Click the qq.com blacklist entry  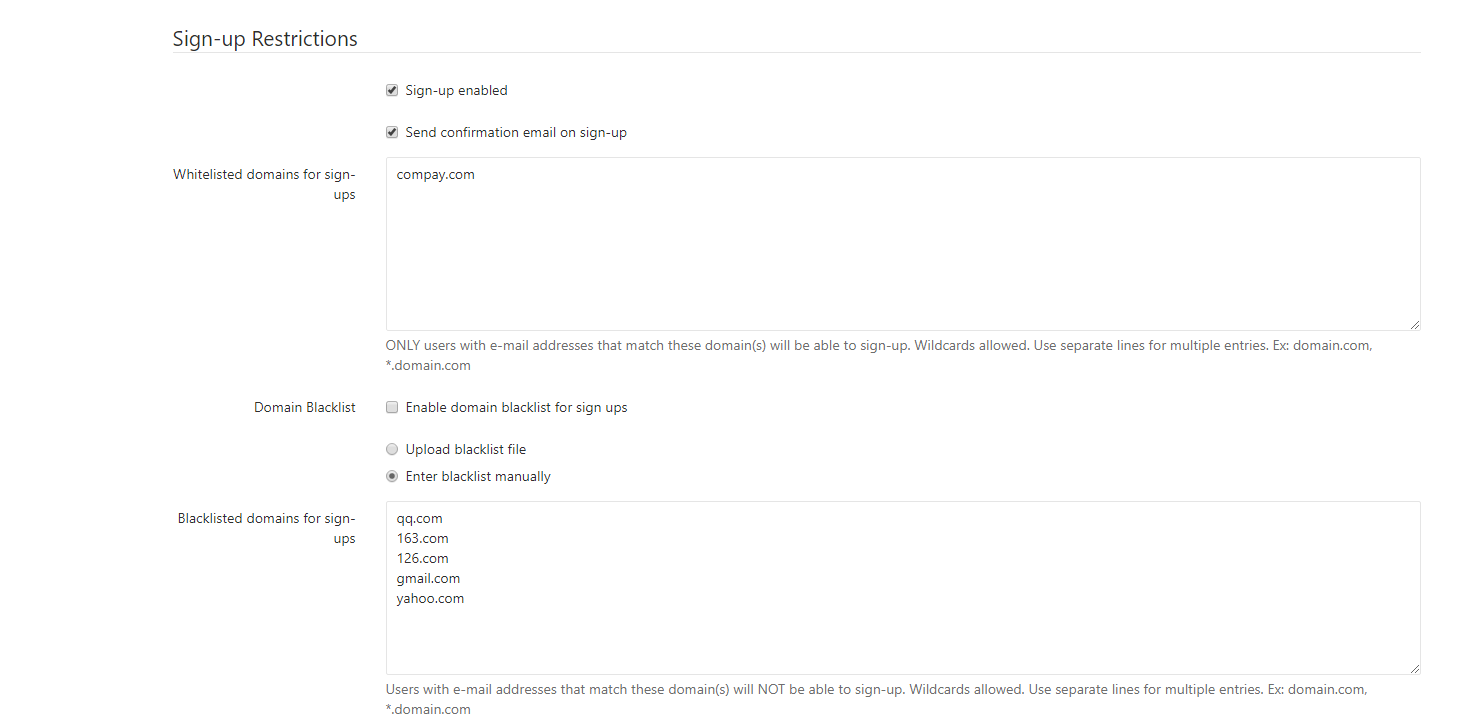[419, 519]
